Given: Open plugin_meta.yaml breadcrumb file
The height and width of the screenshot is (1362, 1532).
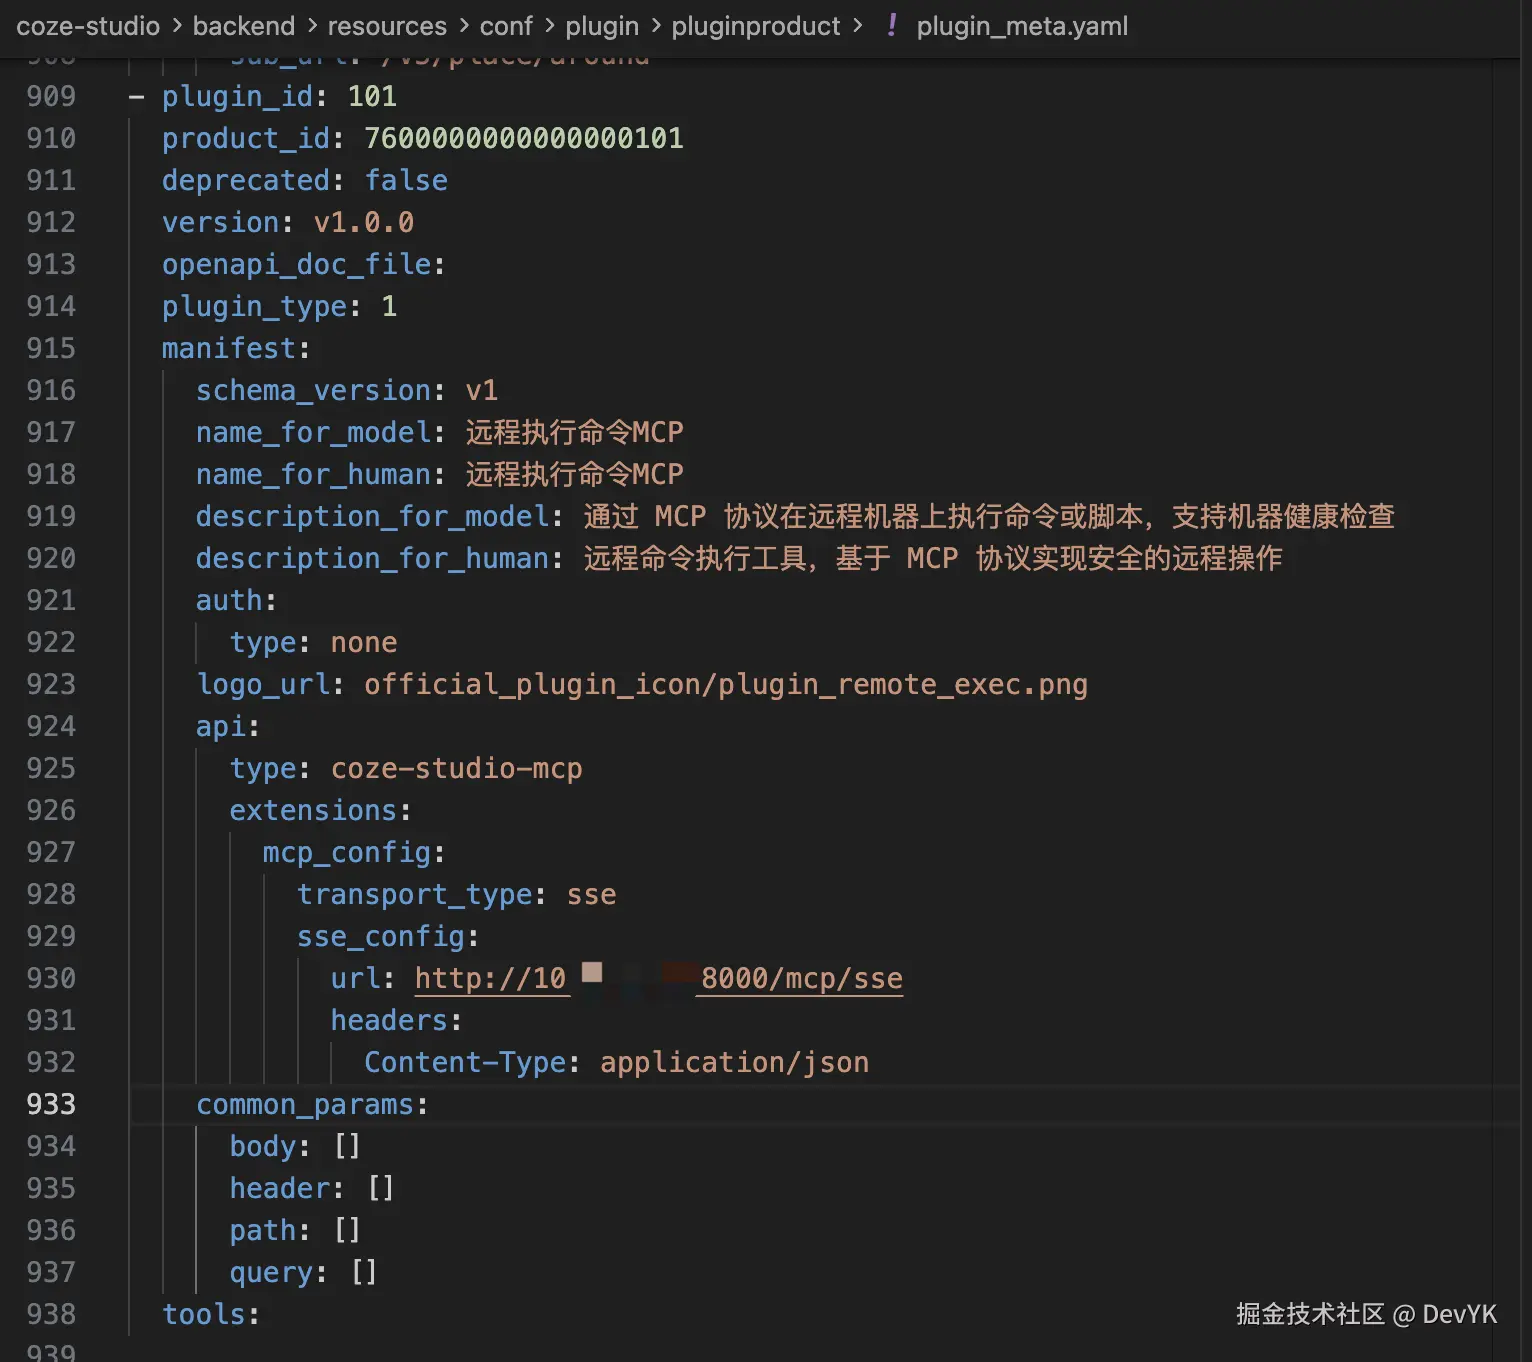Looking at the screenshot, I should (1022, 26).
